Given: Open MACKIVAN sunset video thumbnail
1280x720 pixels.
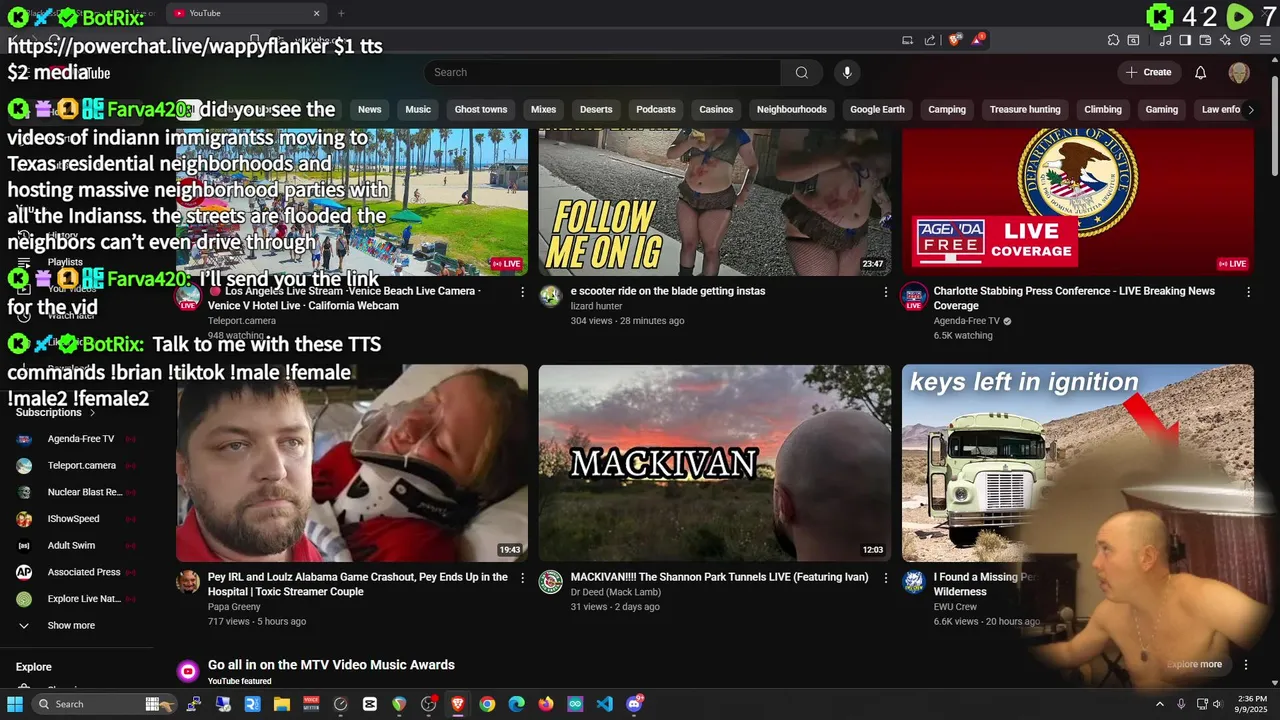Looking at the screenshot, I should coord(715,463).
